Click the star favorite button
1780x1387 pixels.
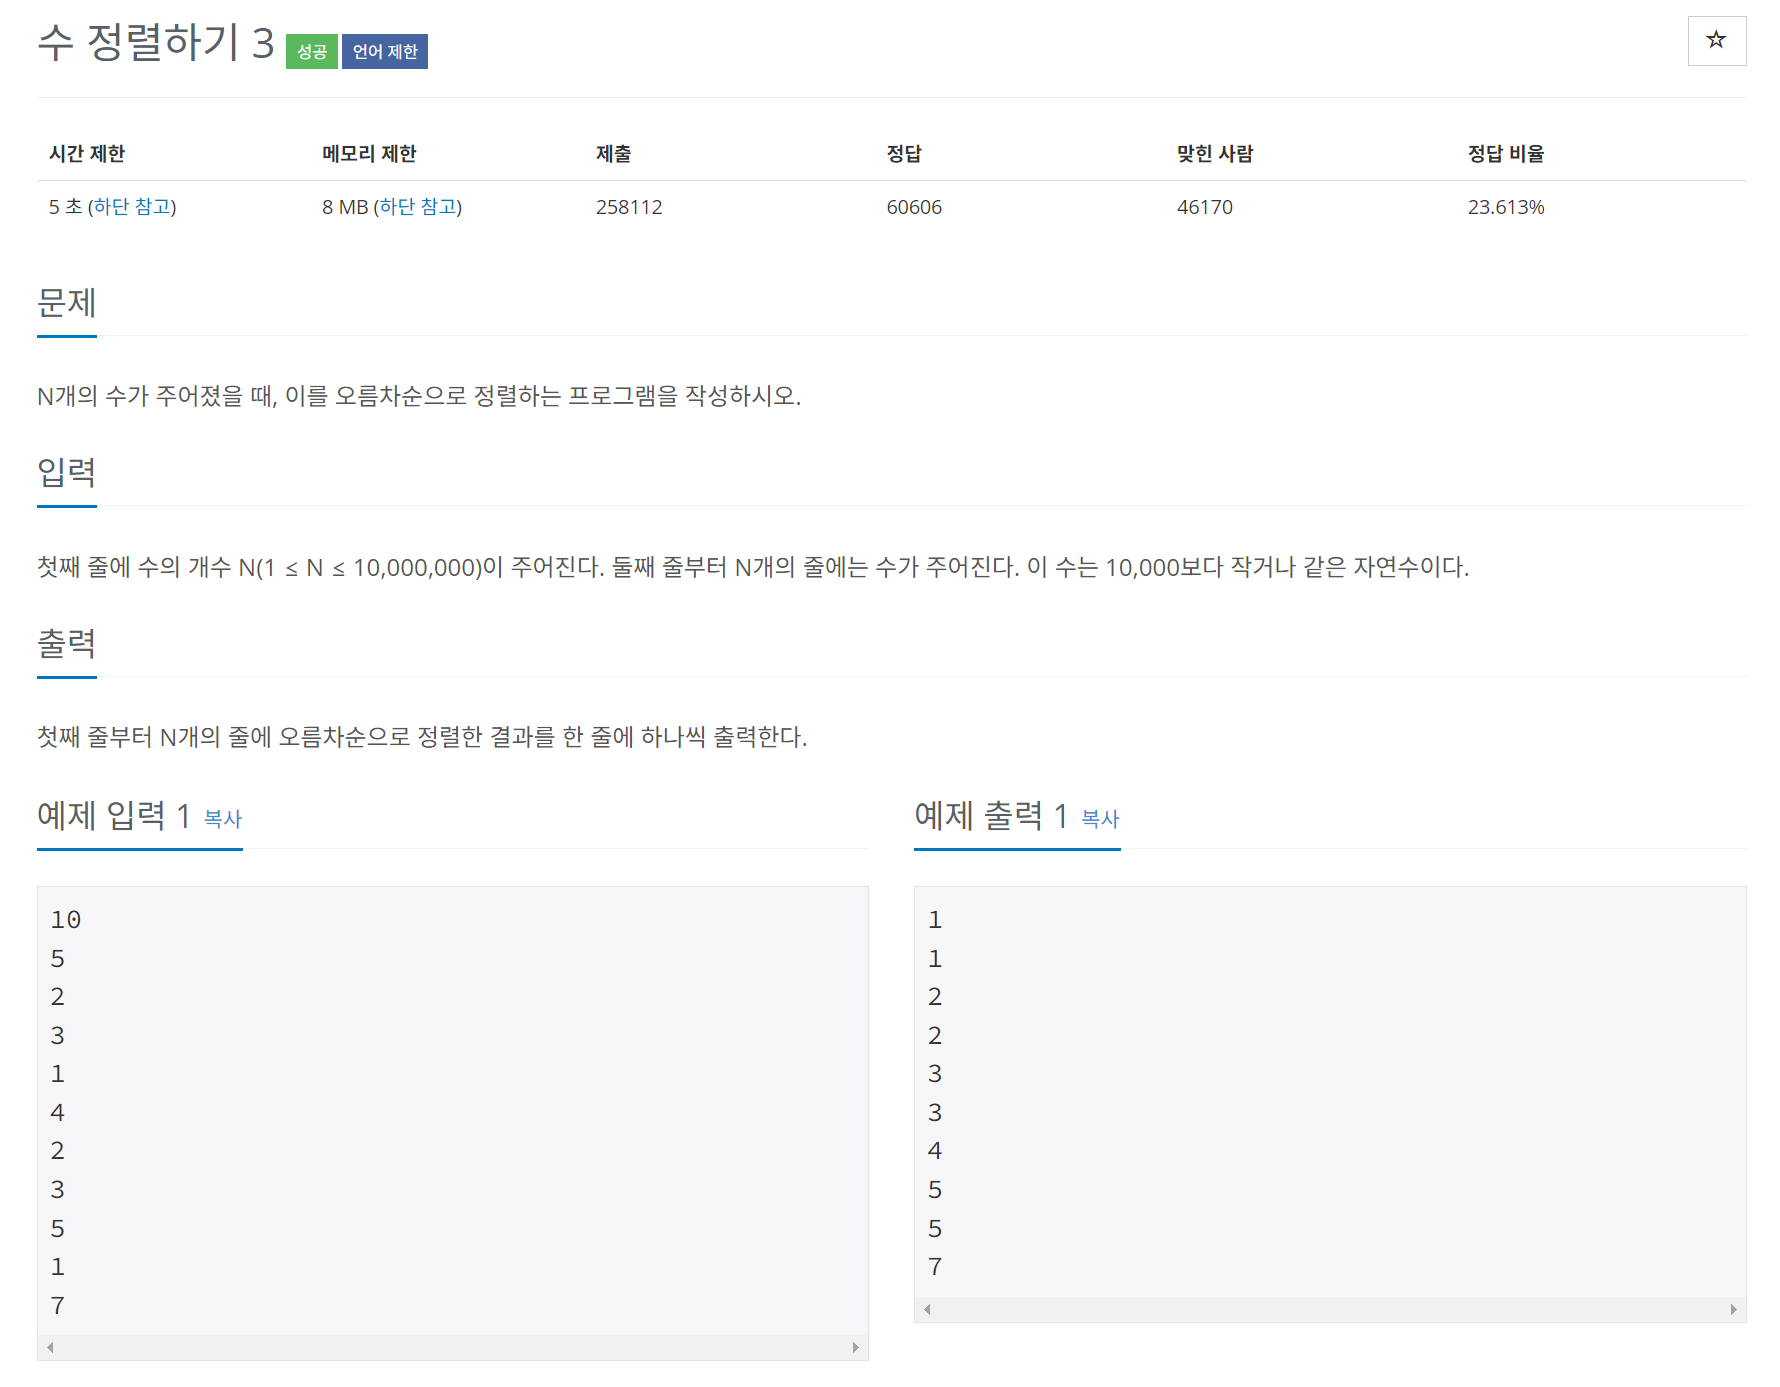pos(1716,41)
